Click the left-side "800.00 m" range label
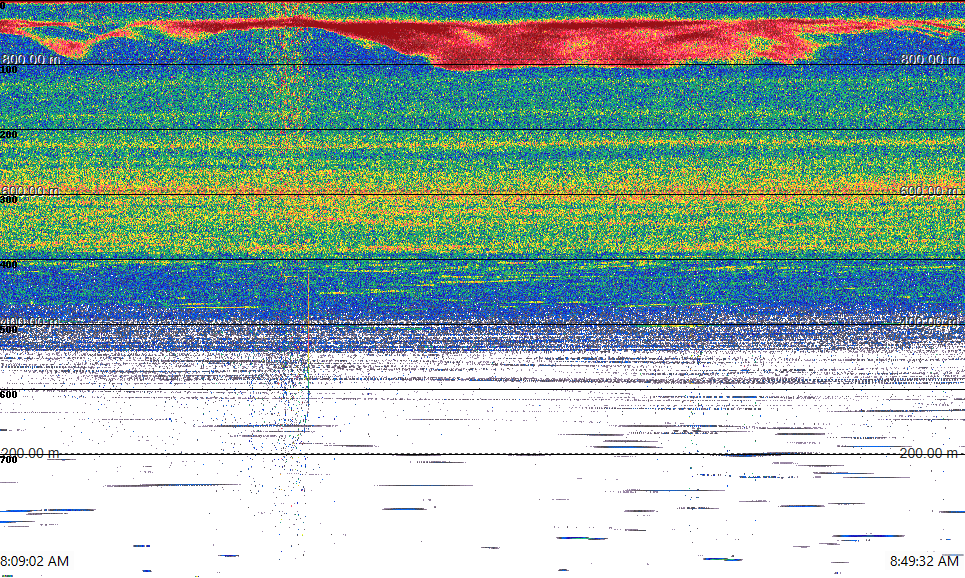 pos(31,59)
